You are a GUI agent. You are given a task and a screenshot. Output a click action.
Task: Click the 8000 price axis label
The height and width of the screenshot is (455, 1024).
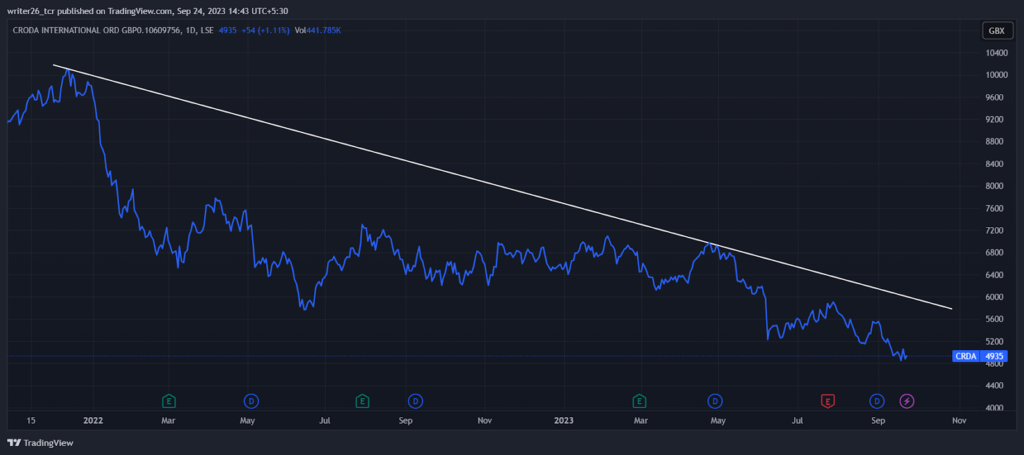click(x=995, y=185)
